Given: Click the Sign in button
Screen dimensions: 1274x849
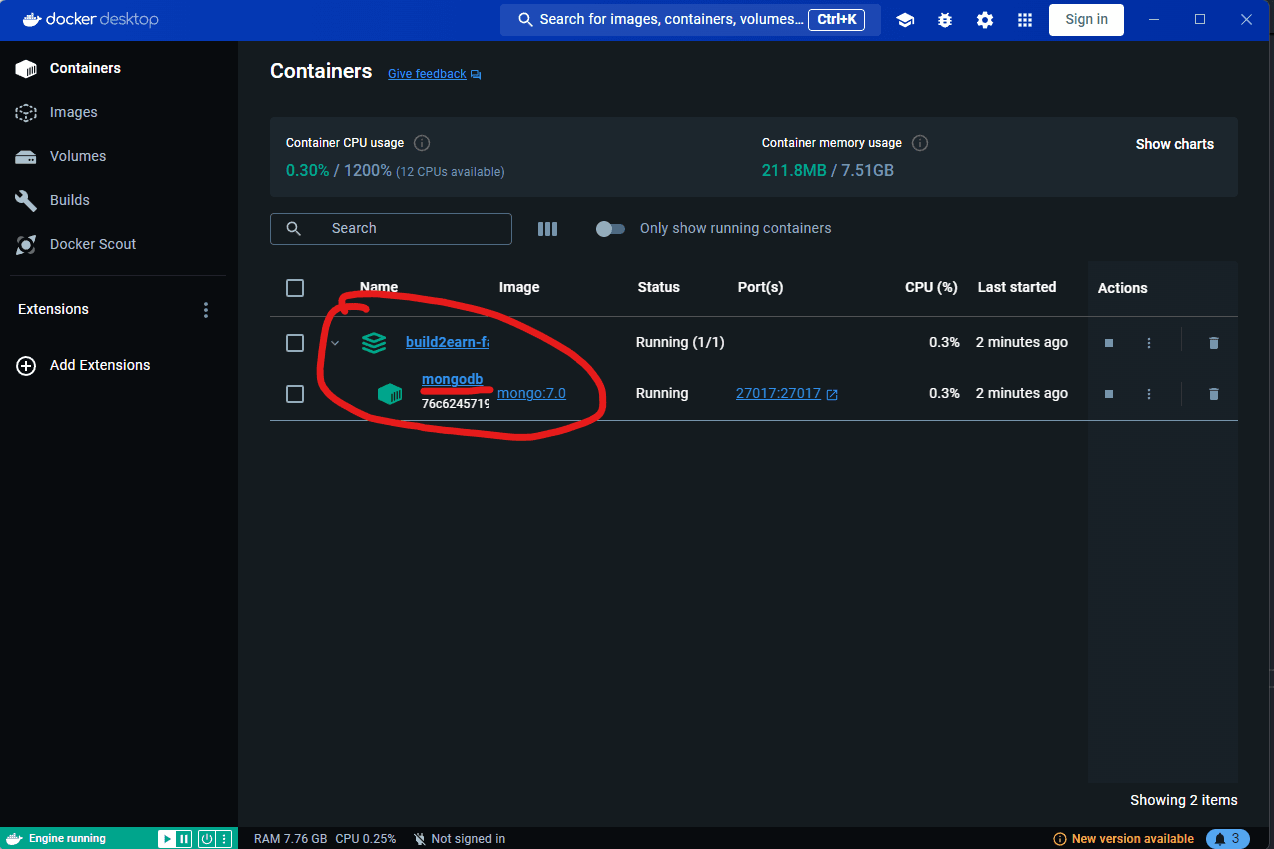Looking at the screenshot, I should (1086, 19).
